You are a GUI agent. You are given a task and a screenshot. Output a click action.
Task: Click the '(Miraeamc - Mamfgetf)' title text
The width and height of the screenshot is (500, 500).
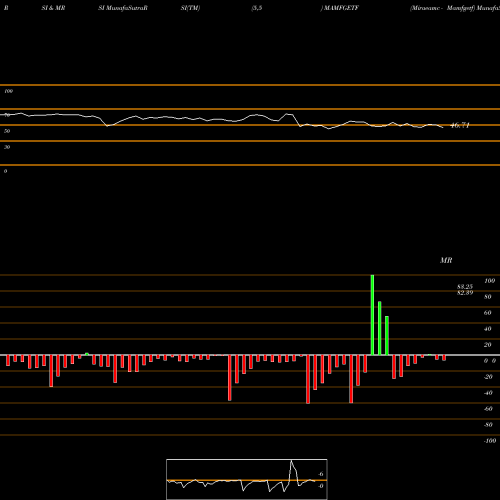pos(443,8)
